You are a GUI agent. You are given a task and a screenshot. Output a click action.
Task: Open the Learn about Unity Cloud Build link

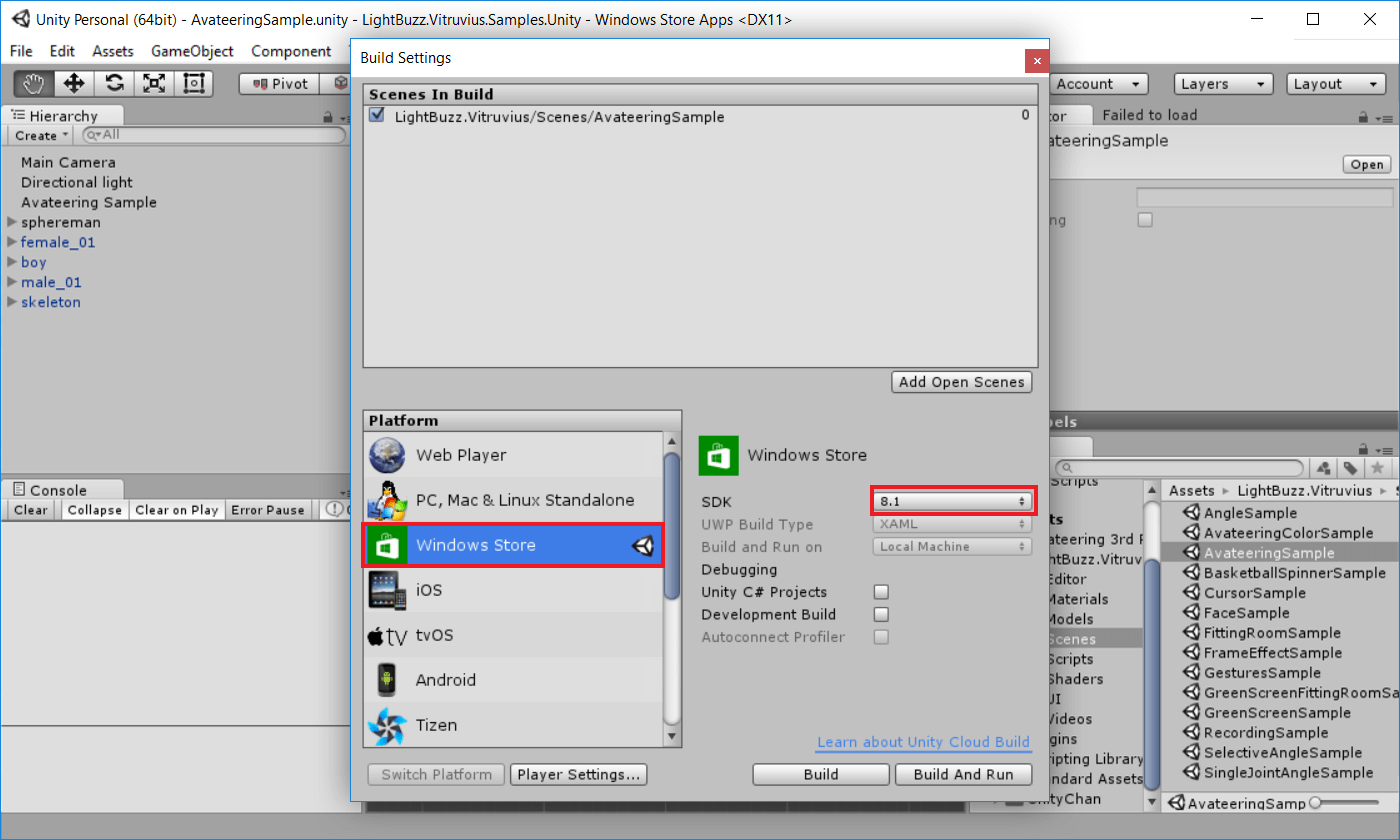(923, 743)
